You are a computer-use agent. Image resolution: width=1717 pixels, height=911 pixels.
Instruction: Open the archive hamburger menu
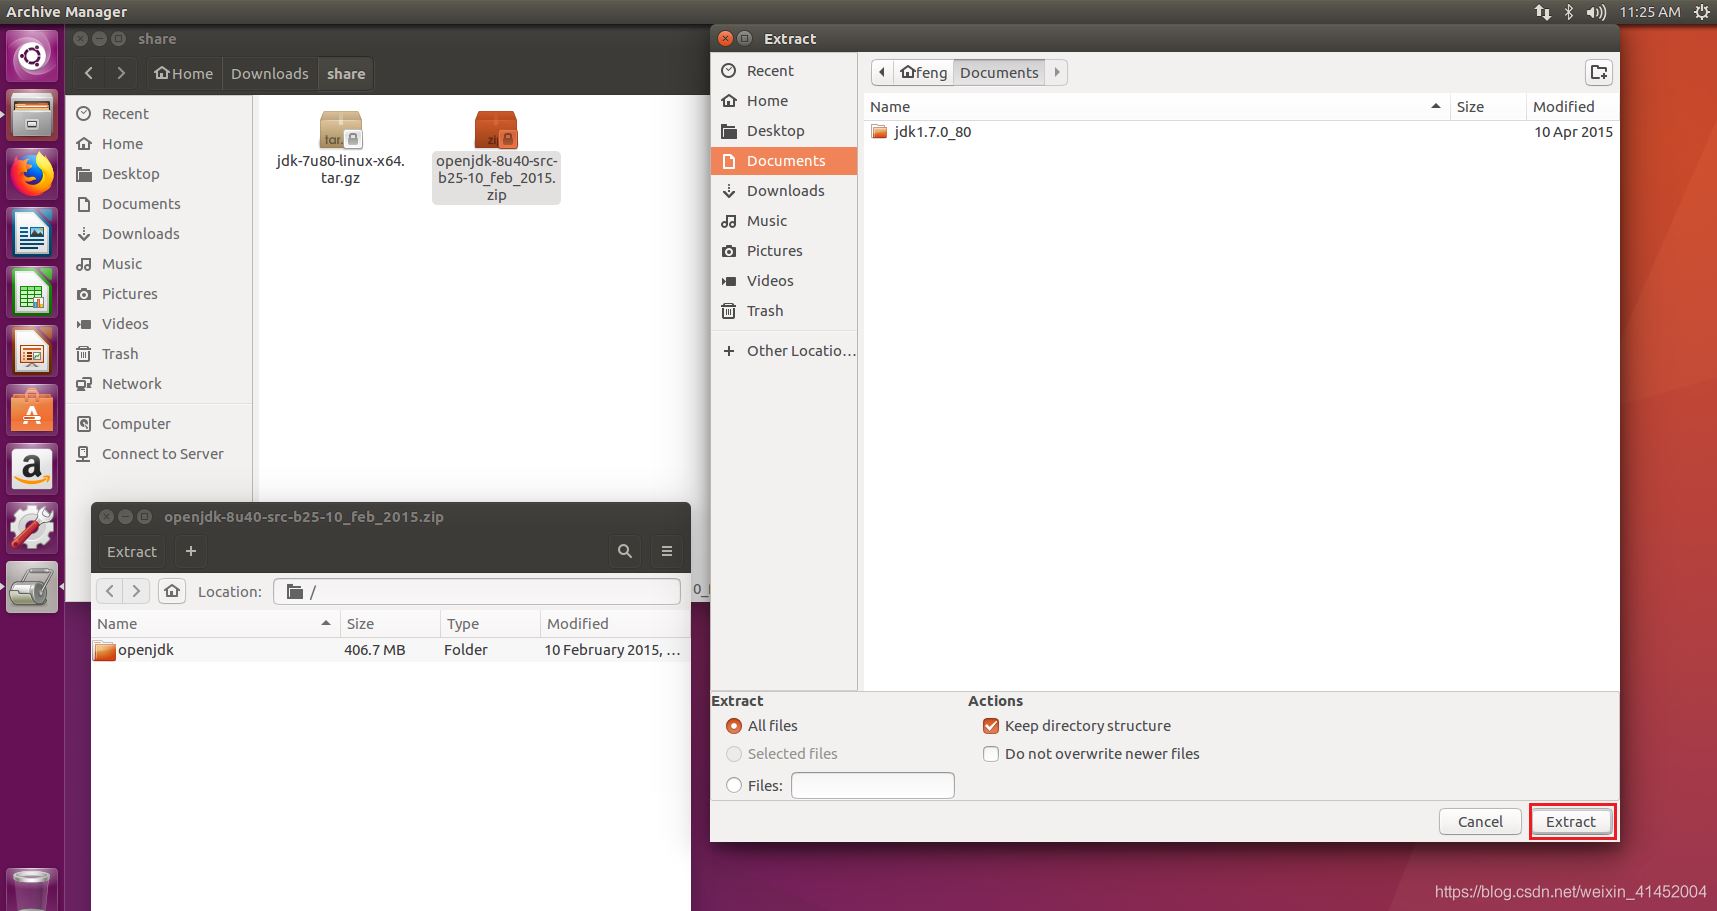click(x=667, y=551)
